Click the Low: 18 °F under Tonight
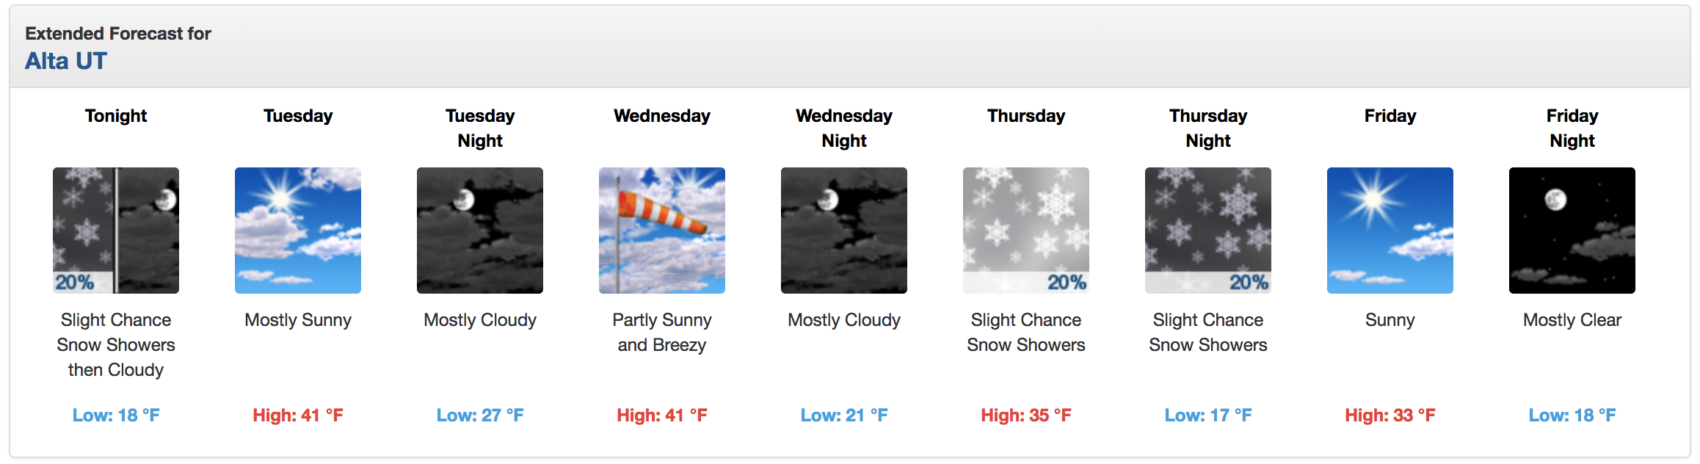The height and width of the screenshot is (464, 1700). coord(116,415)
